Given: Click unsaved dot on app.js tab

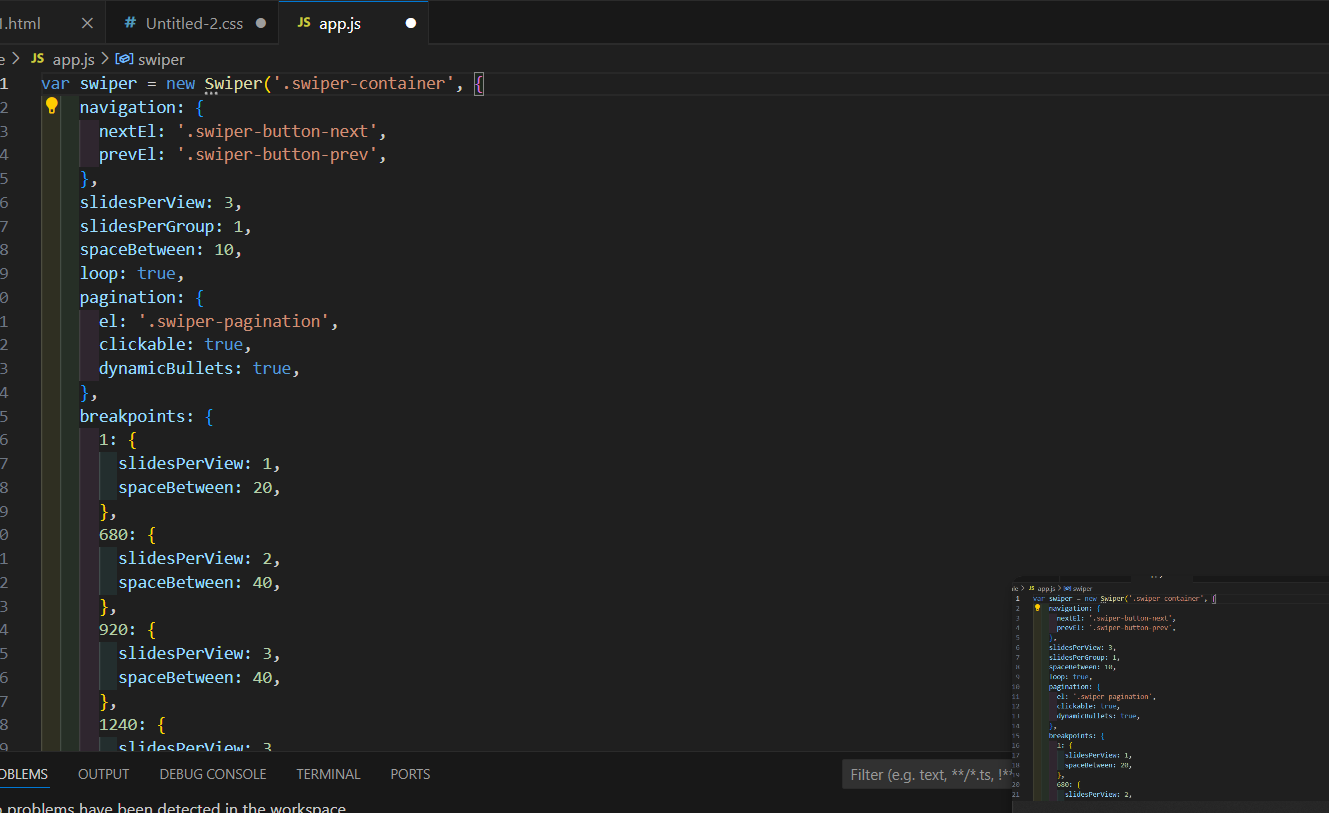Looking at the screenshot, I should coord(410,23).
